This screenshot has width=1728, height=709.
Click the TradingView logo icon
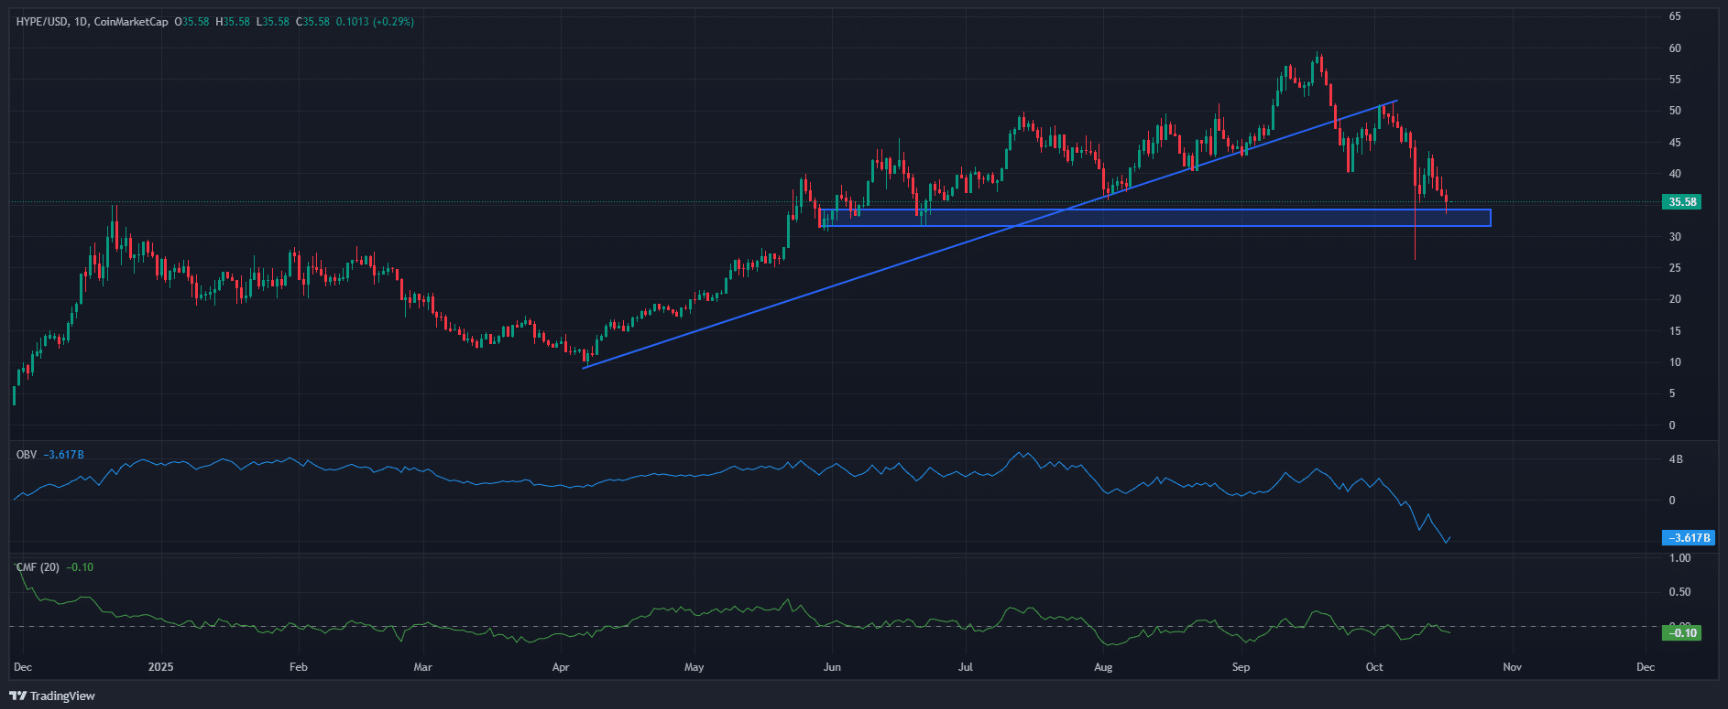[x=17, y=696]
